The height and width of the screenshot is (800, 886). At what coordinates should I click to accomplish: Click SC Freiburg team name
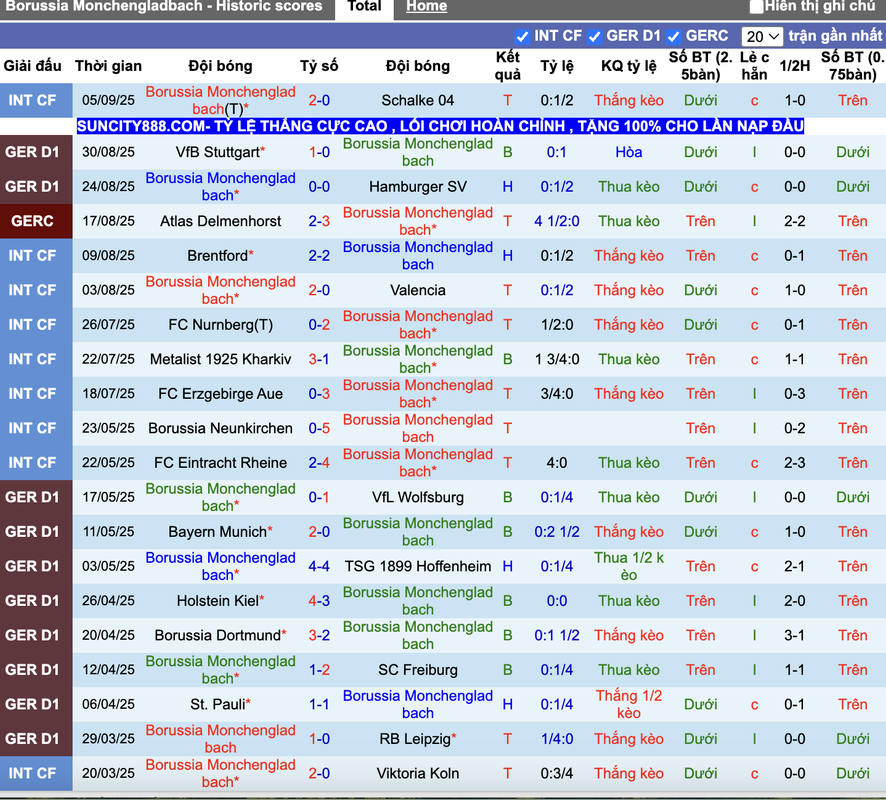418,670
